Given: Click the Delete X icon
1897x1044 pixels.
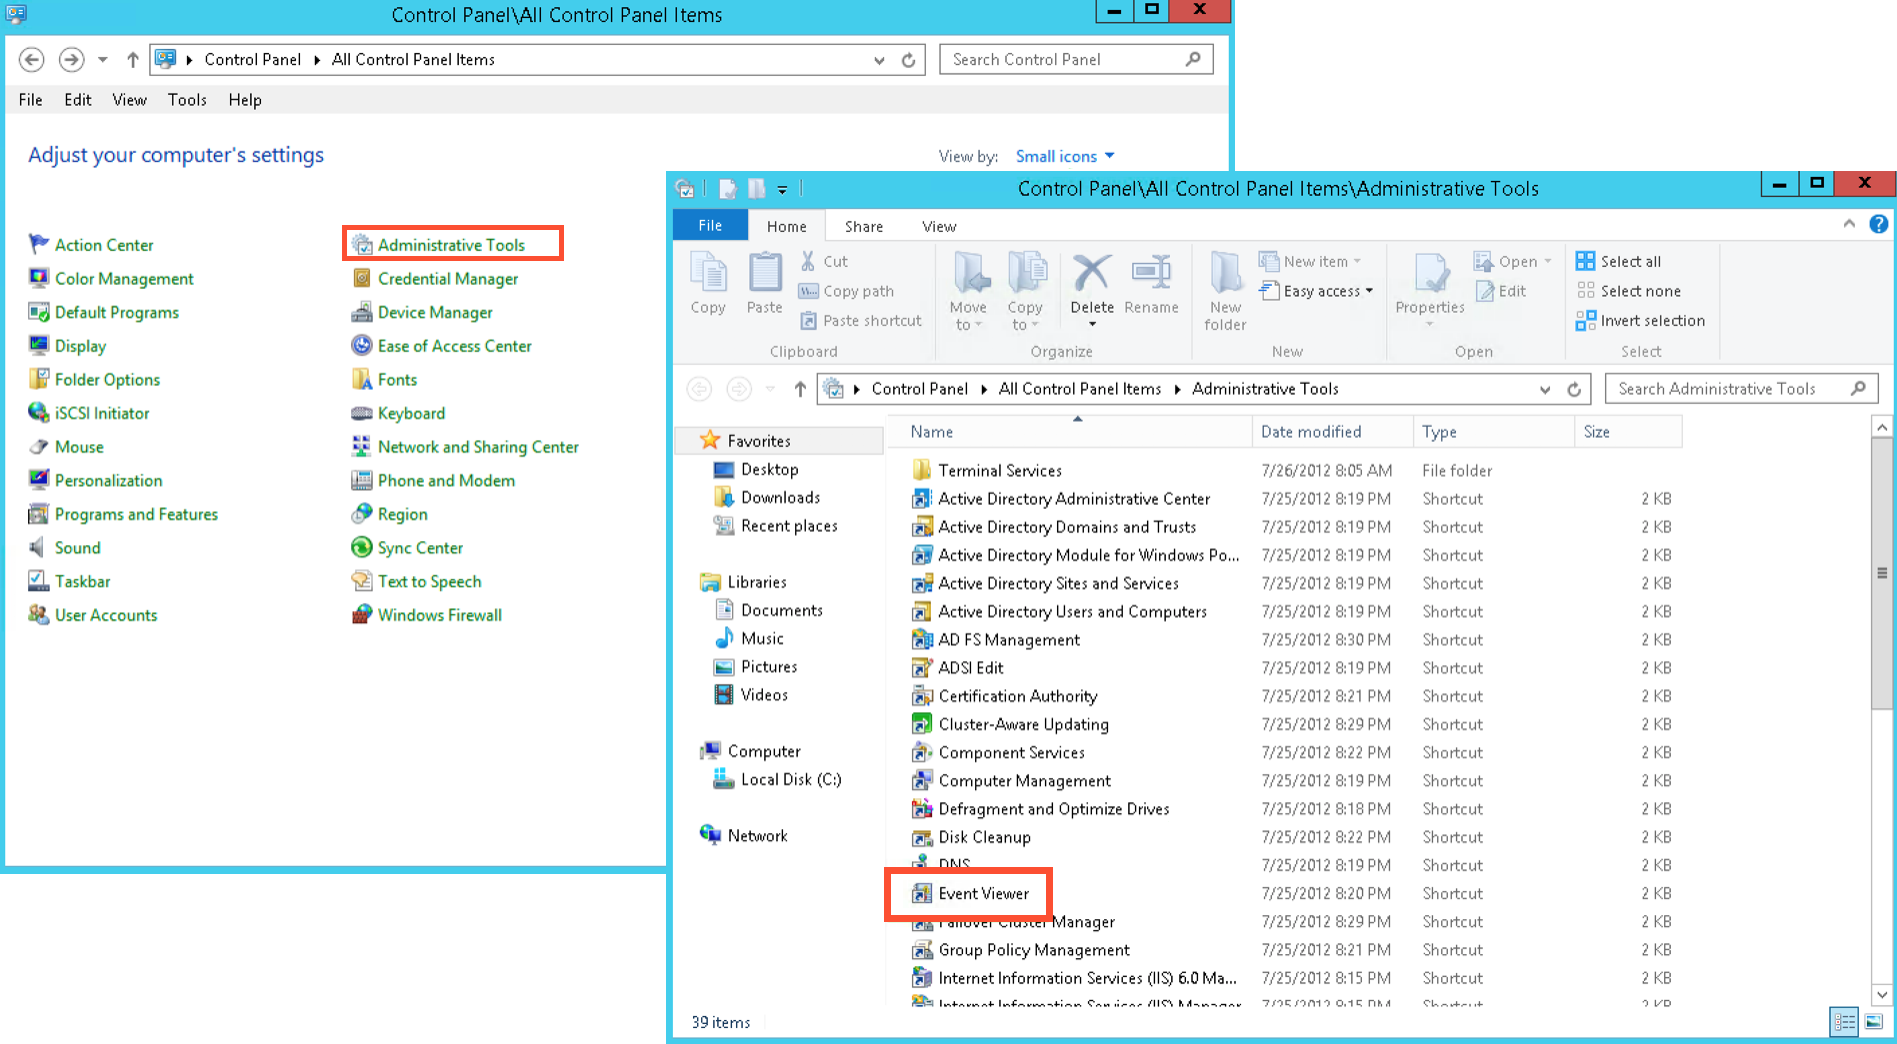Looking at the screenshot, I should [1092, 272].
